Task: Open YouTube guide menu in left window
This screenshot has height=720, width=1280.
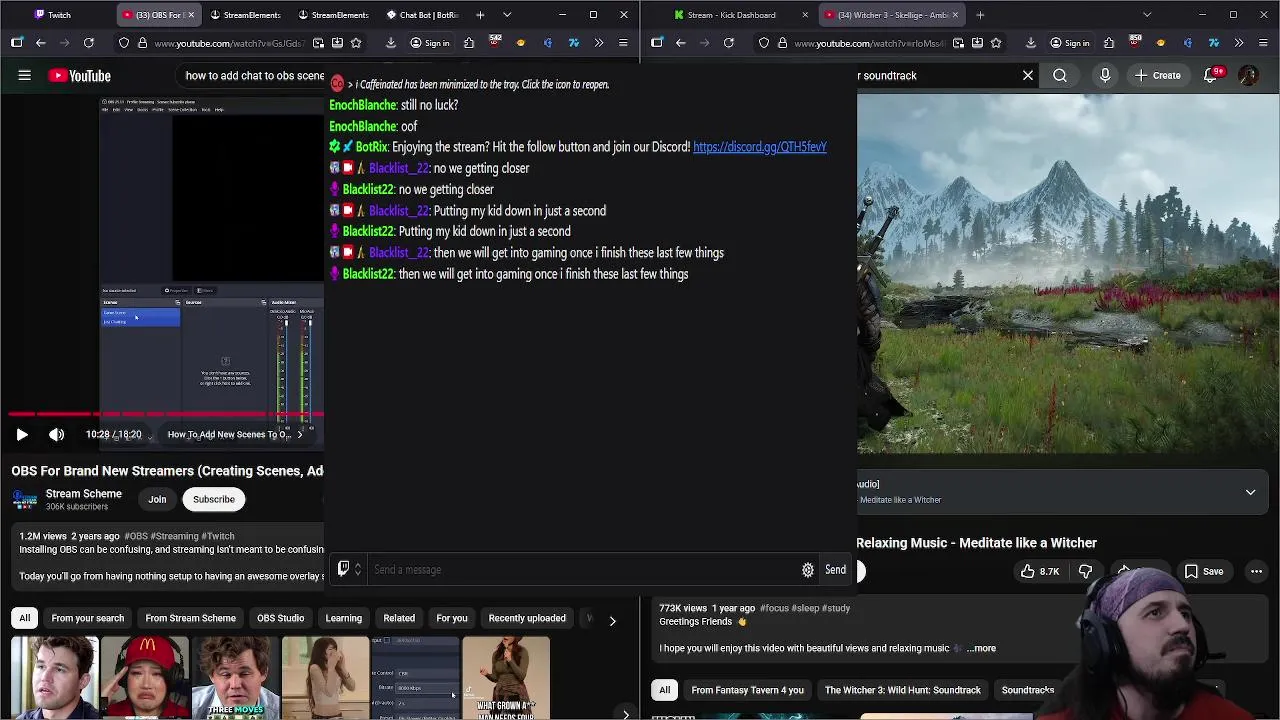Action: [x=24, y=75]
